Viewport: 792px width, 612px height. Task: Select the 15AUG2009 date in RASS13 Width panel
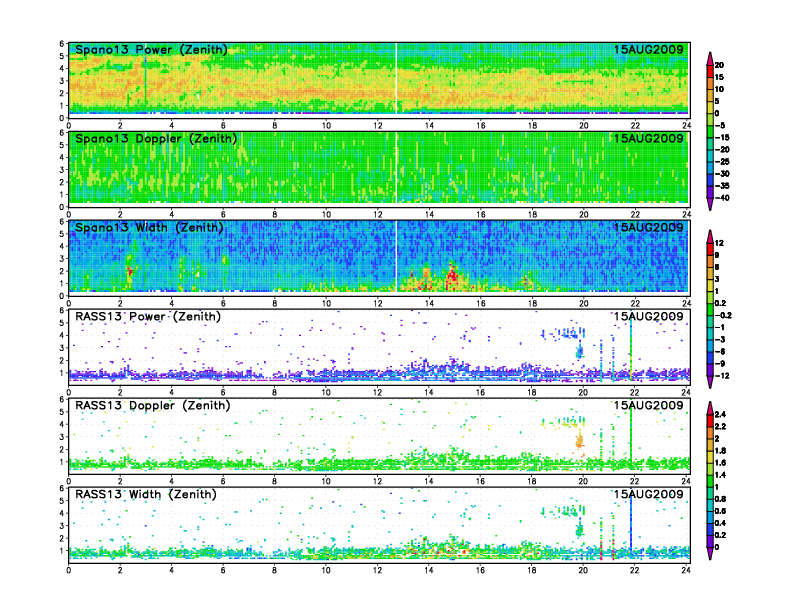[648, 494]
